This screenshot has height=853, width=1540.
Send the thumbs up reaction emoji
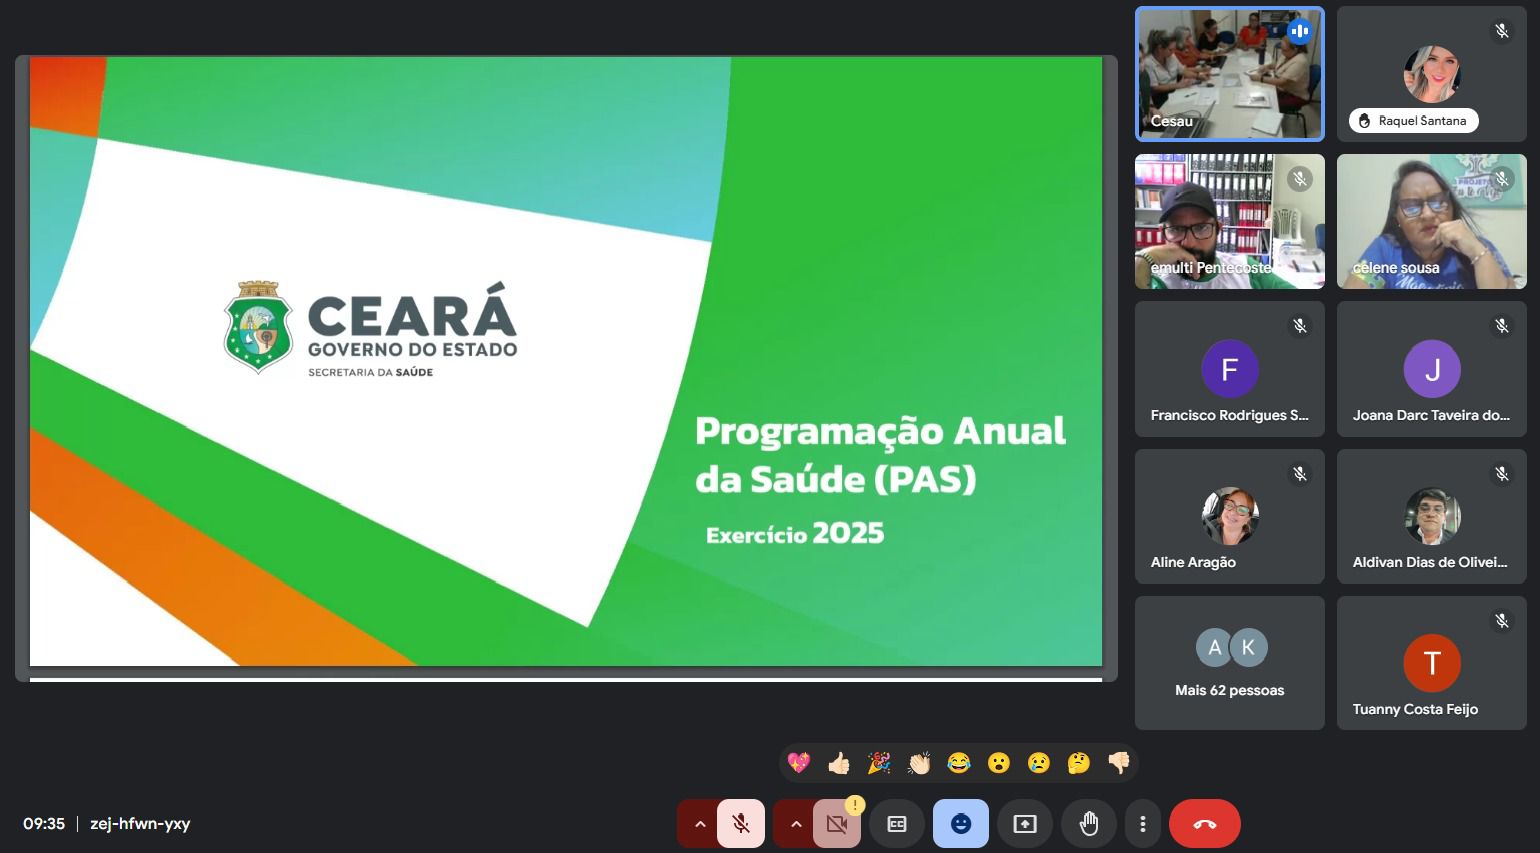(839, 763)
